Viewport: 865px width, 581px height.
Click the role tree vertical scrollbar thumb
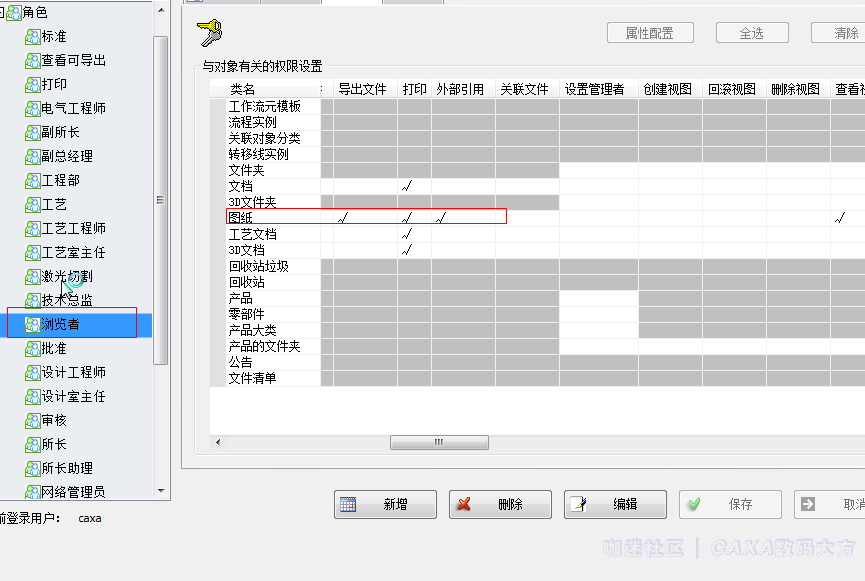(161, 200)
